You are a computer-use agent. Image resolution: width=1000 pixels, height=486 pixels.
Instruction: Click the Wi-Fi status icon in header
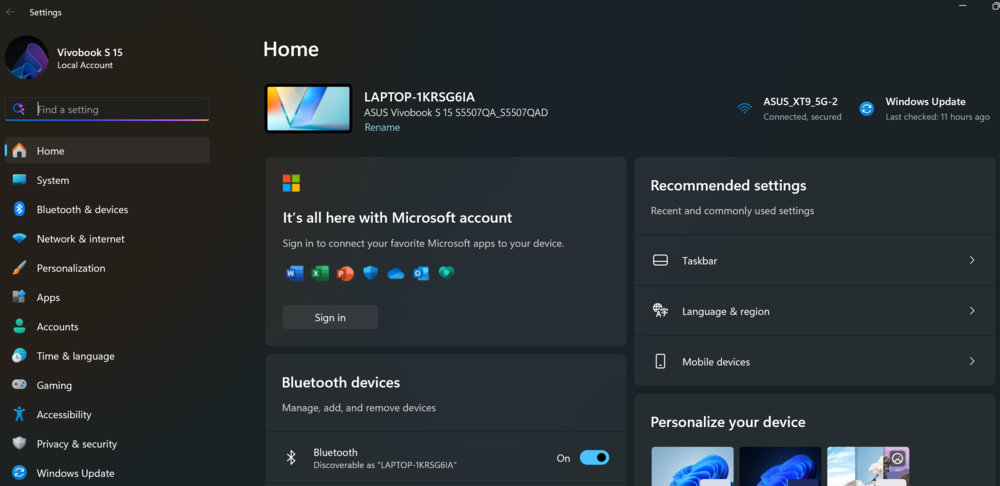pyautogui.click(x=744, y=108)
